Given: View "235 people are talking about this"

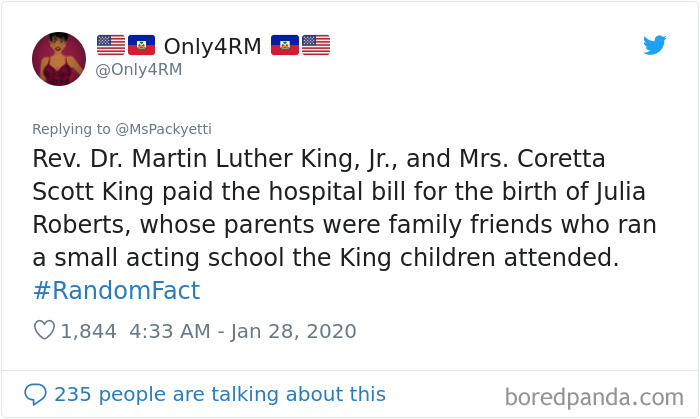Looking at the screenshot, I should pos(220,394).
